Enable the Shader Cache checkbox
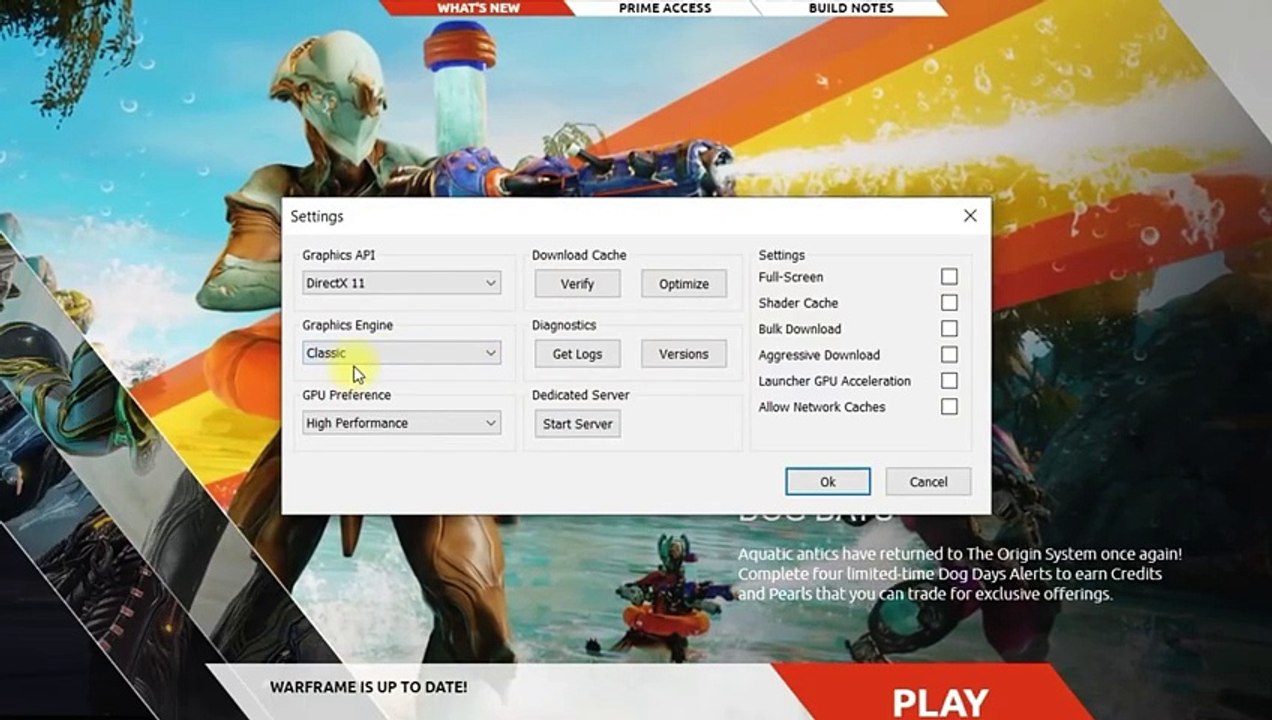The image size is (1272, 720). [x=949, y=303]
